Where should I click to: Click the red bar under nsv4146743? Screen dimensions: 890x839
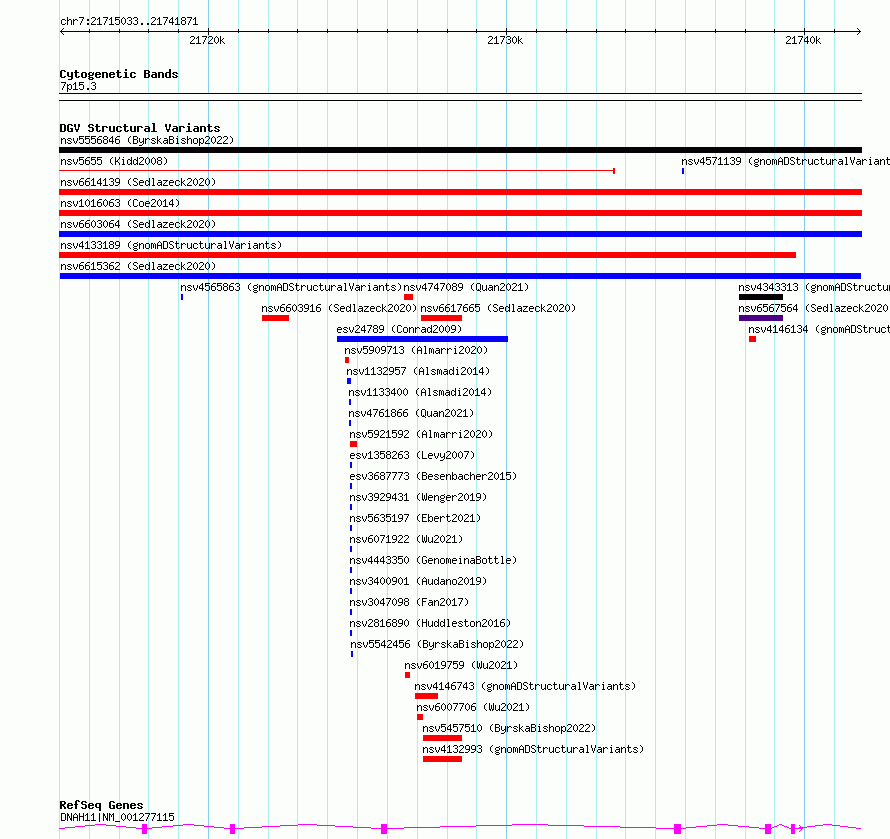pos(426,696)
